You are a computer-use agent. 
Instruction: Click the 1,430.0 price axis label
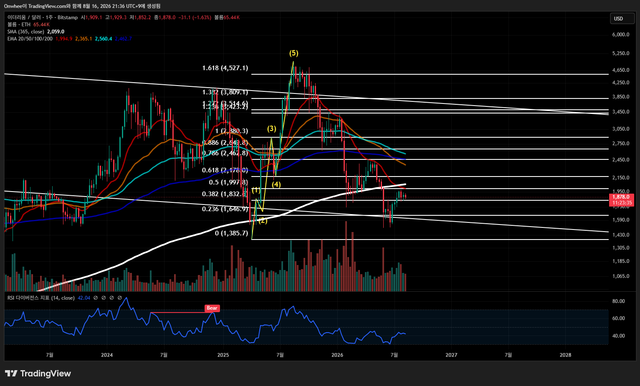coord(621,235)
